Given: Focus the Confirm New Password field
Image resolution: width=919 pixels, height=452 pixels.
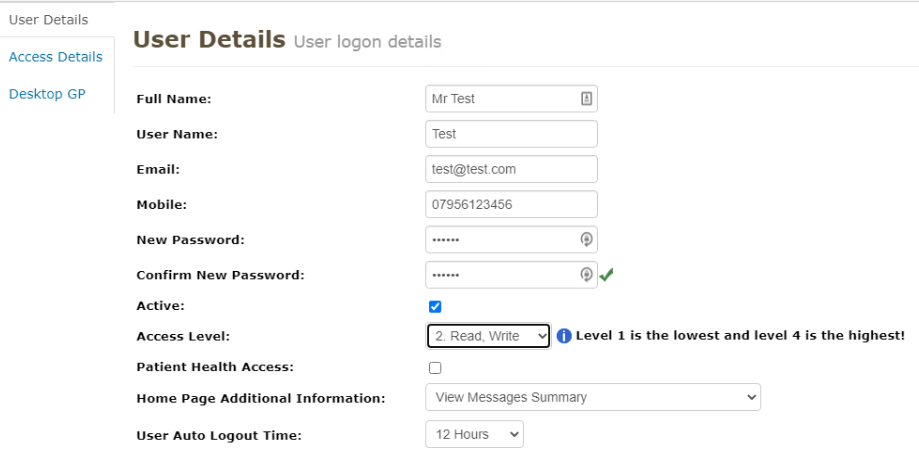Looking at the screenshot, I should click(x=500, y=275).
